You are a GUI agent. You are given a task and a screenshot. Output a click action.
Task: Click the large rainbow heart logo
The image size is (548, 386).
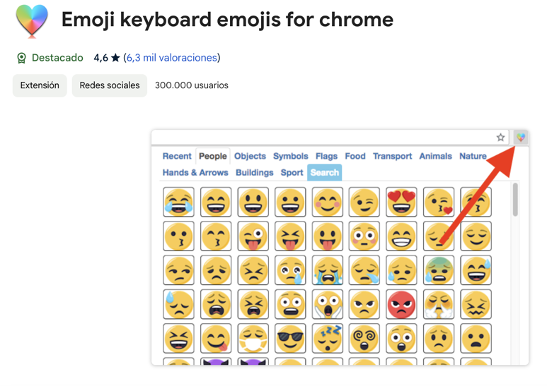[32, 20]
